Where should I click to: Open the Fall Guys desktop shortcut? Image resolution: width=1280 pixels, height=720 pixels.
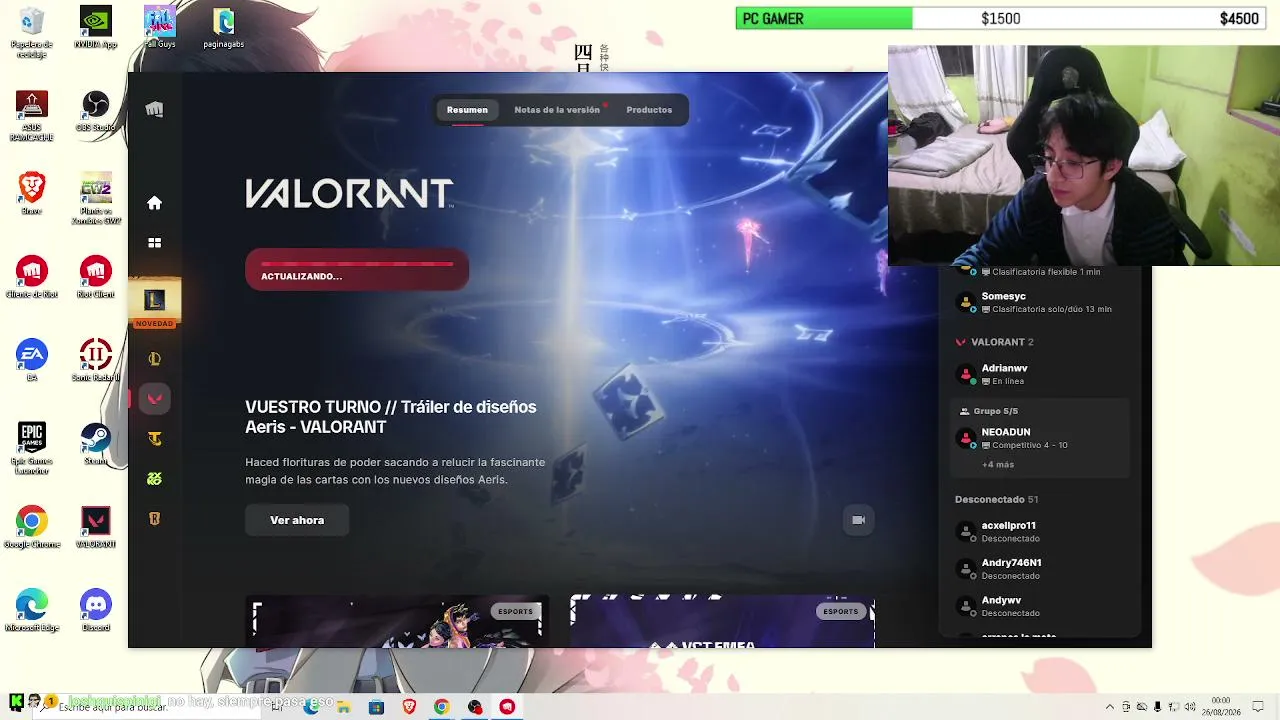coord(160,28)
